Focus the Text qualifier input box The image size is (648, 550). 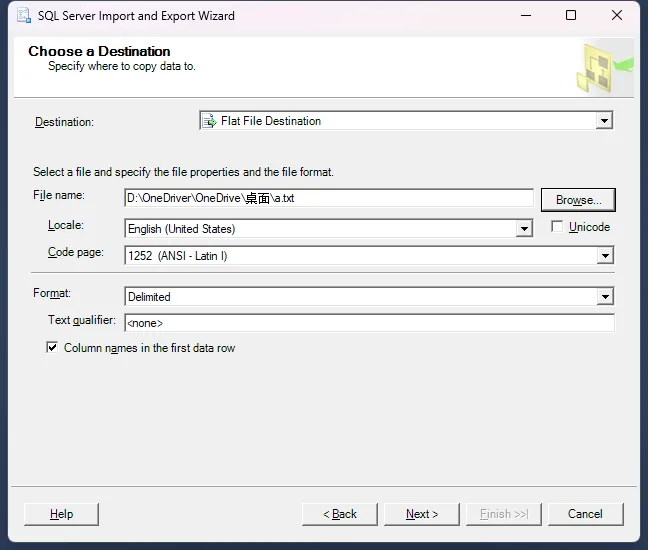point(368,323)
